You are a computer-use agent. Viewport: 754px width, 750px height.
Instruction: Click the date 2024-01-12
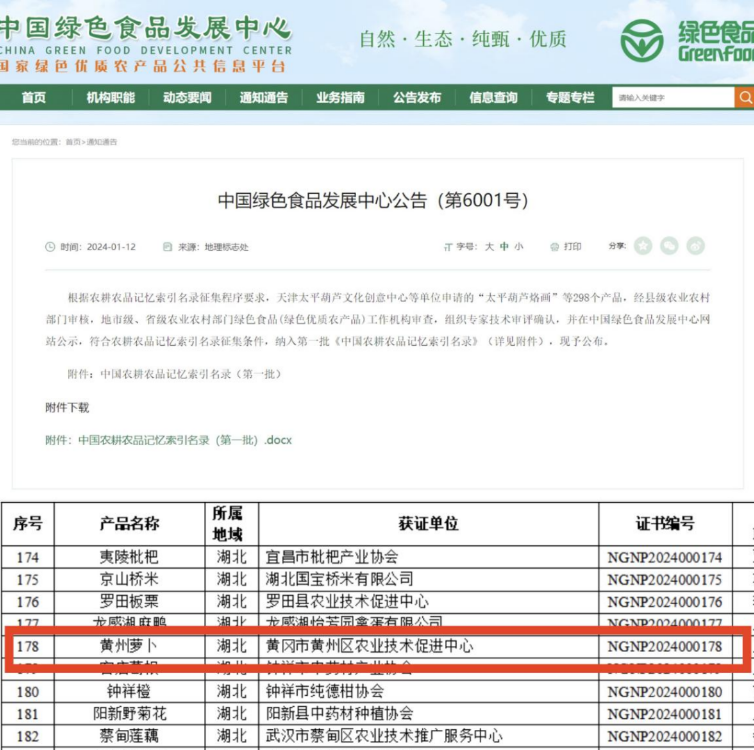111,247
